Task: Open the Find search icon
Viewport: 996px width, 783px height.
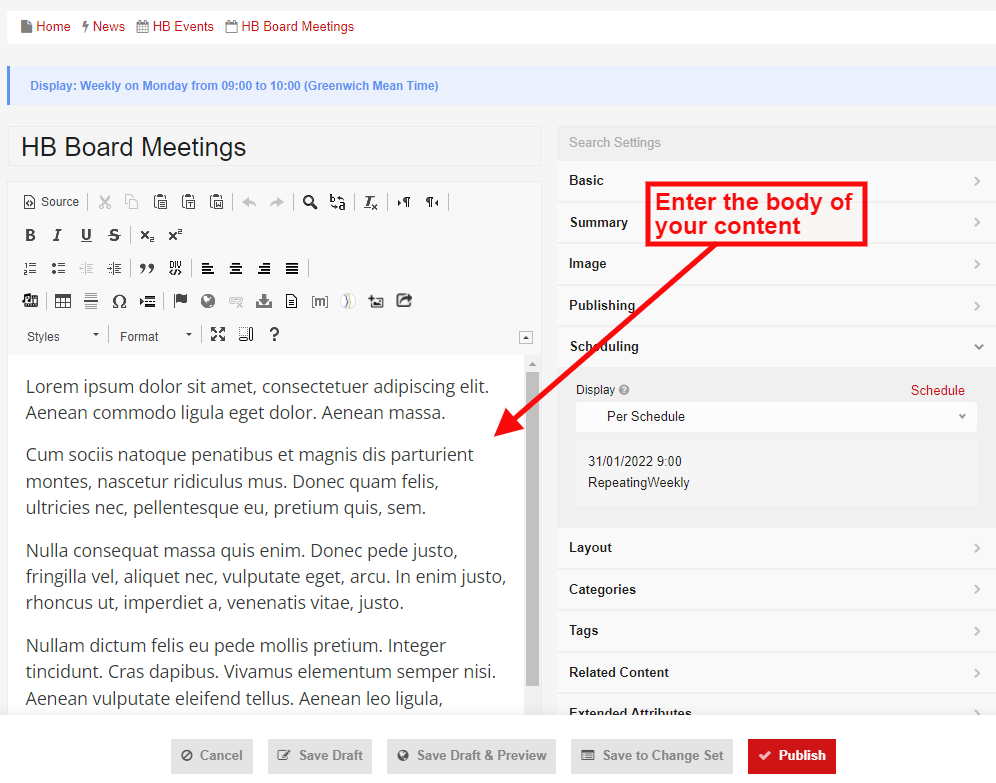Action: [x=311, y=201]
